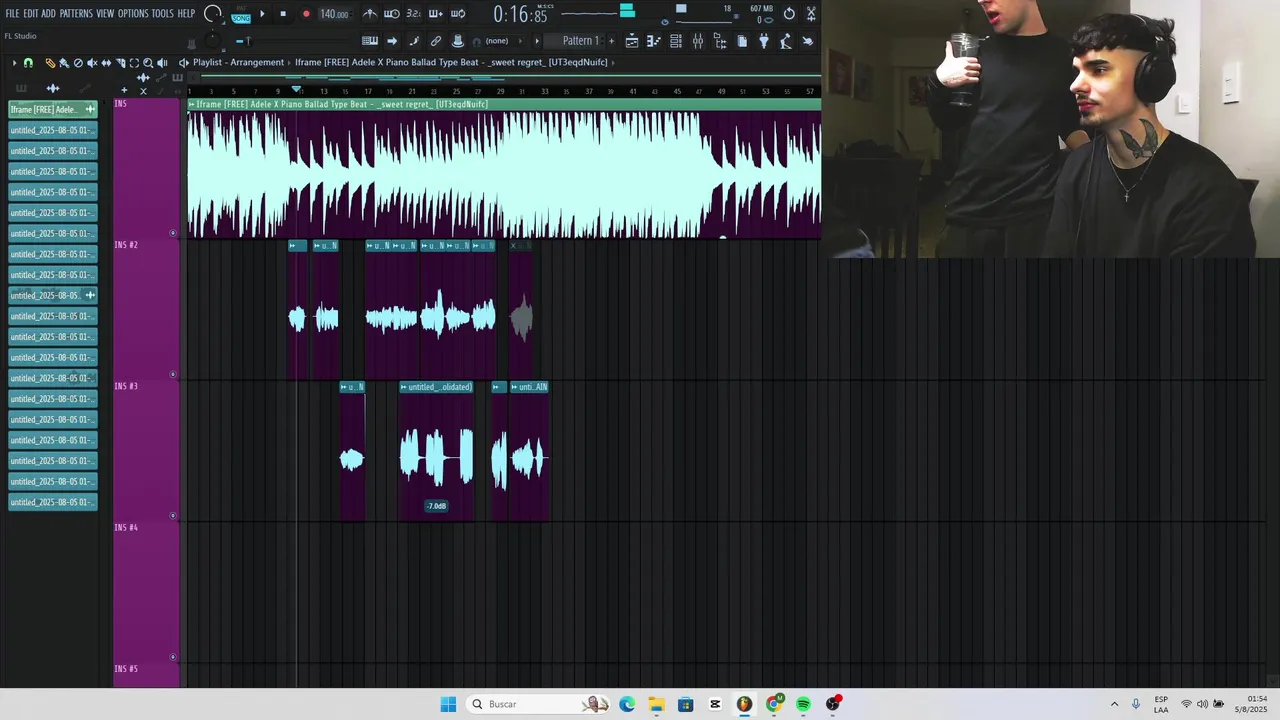Open the EDIT menu
Image resolution: width=1280 pixels, height=720 pixels.
point(30,14)
